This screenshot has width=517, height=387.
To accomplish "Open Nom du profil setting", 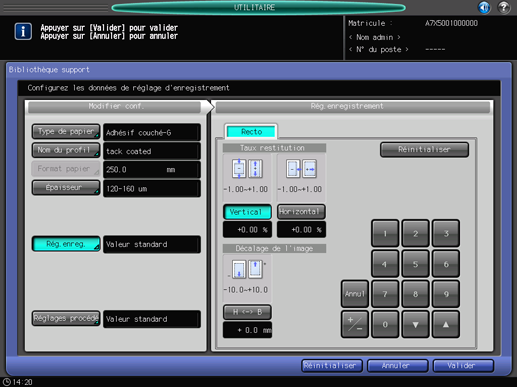I will [x=66, y=150].
